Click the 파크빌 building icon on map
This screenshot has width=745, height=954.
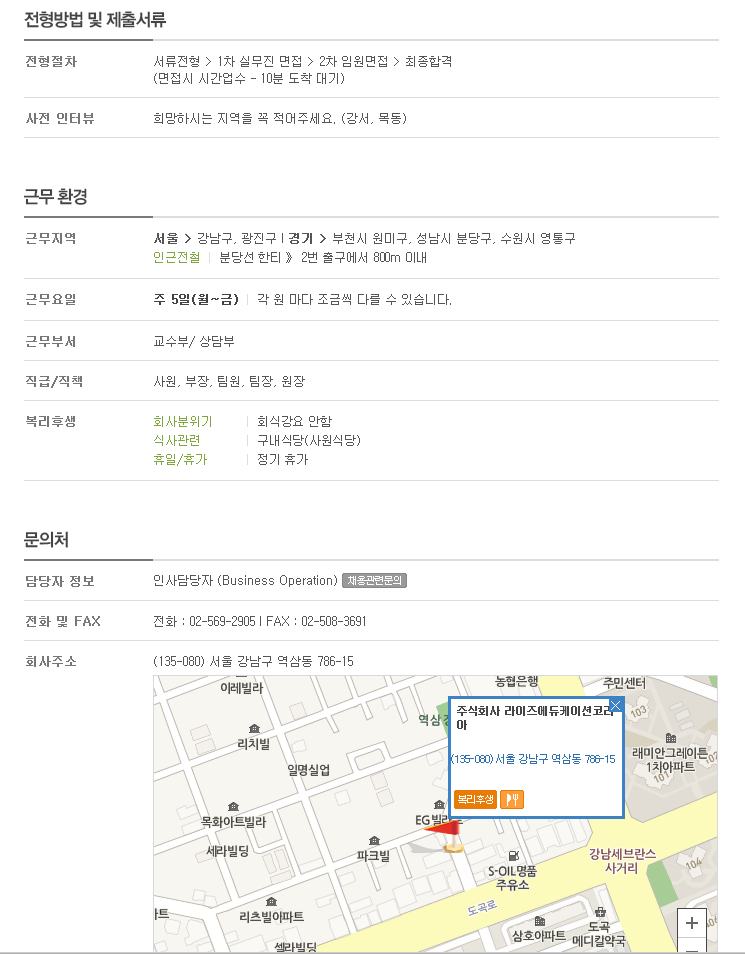(374, 840)
